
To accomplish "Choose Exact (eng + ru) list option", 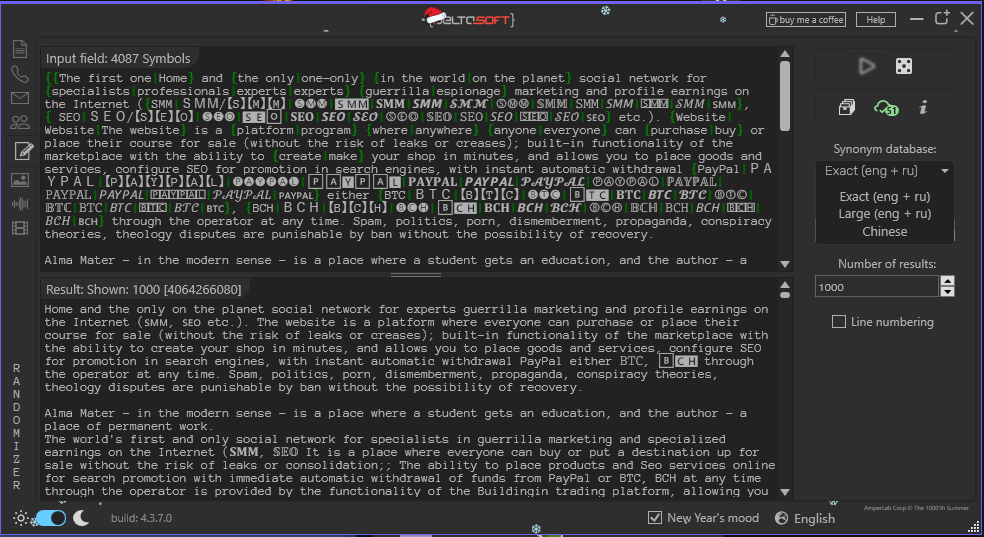I will coord(884,196).
